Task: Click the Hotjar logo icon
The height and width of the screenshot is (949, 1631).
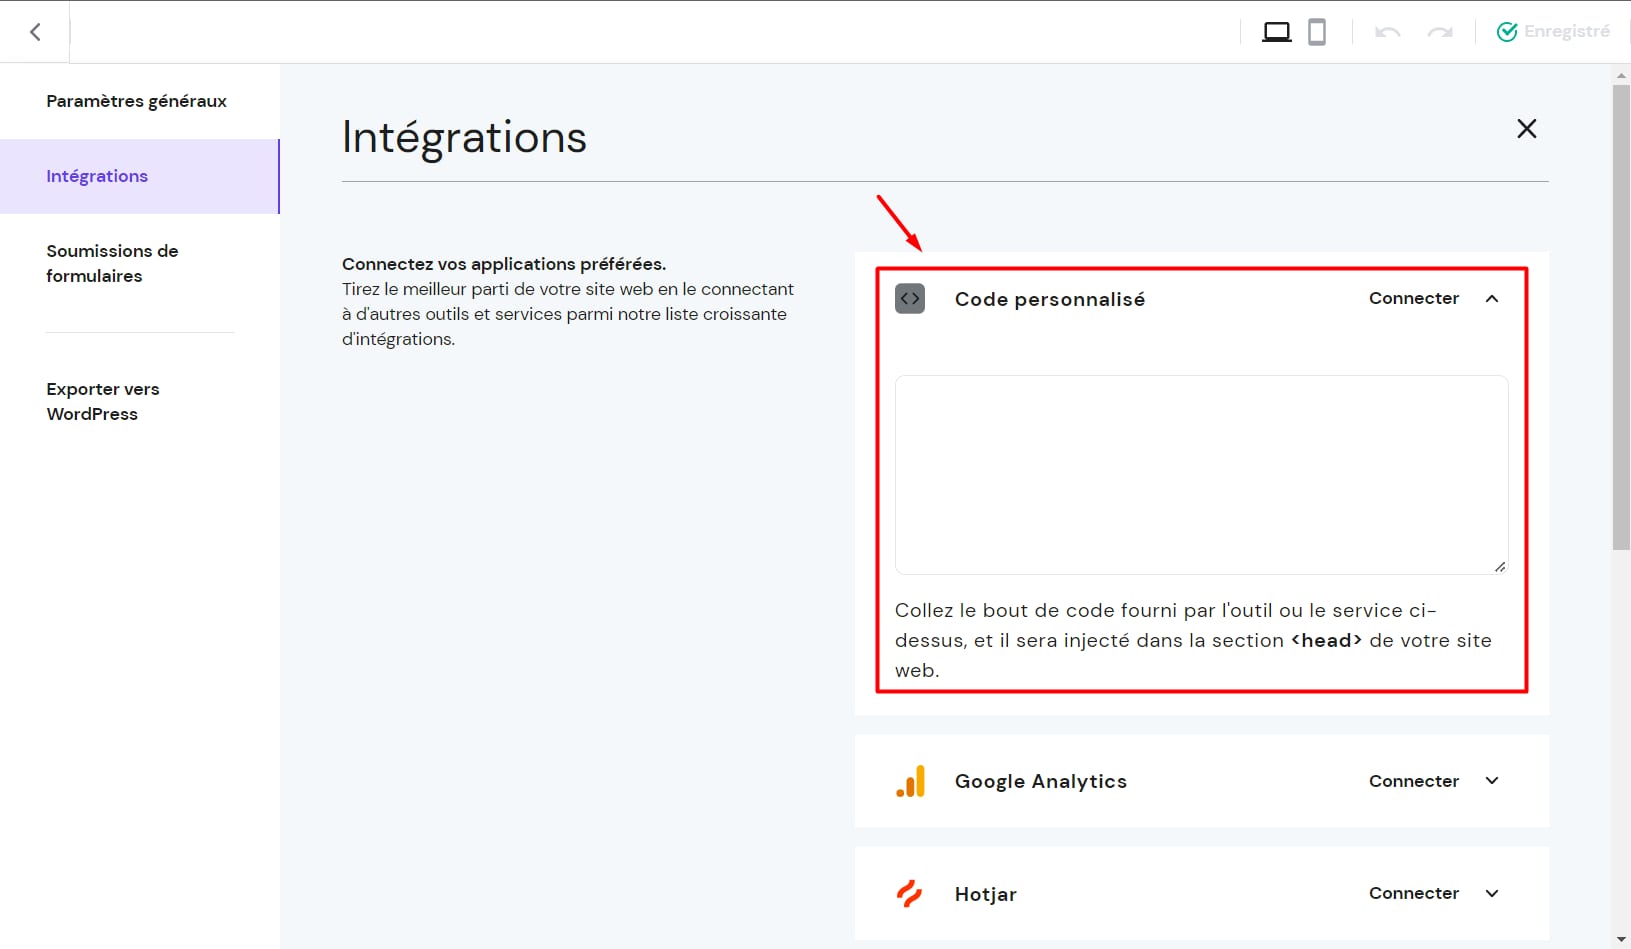Action: pos(910,894)
